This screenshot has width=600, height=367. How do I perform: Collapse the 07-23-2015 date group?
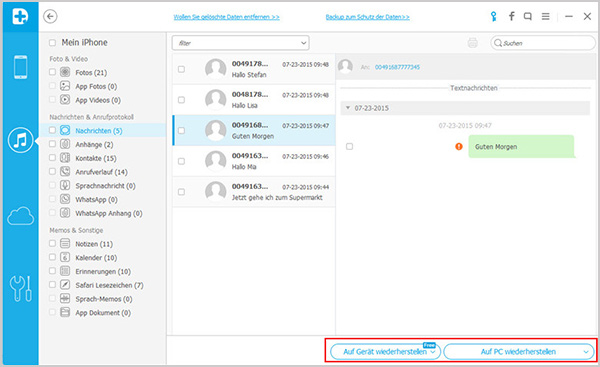coord(348,108)
